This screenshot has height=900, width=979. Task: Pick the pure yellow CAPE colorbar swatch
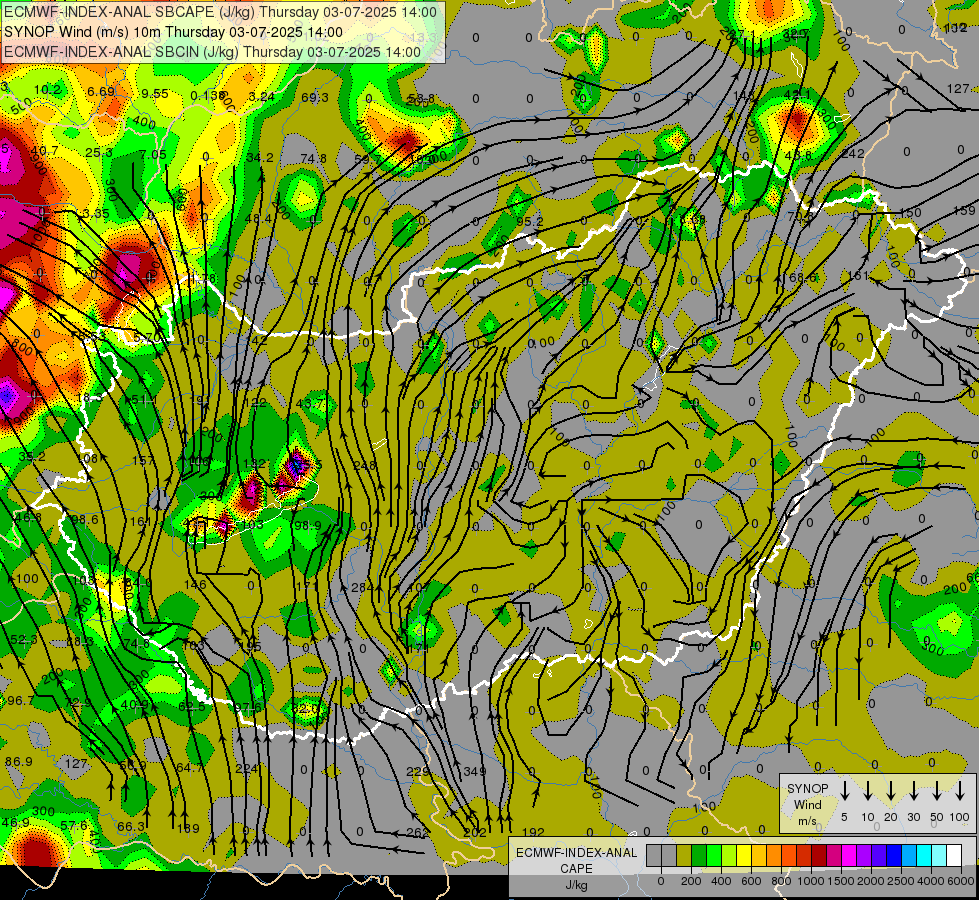[x=744, y=856]
